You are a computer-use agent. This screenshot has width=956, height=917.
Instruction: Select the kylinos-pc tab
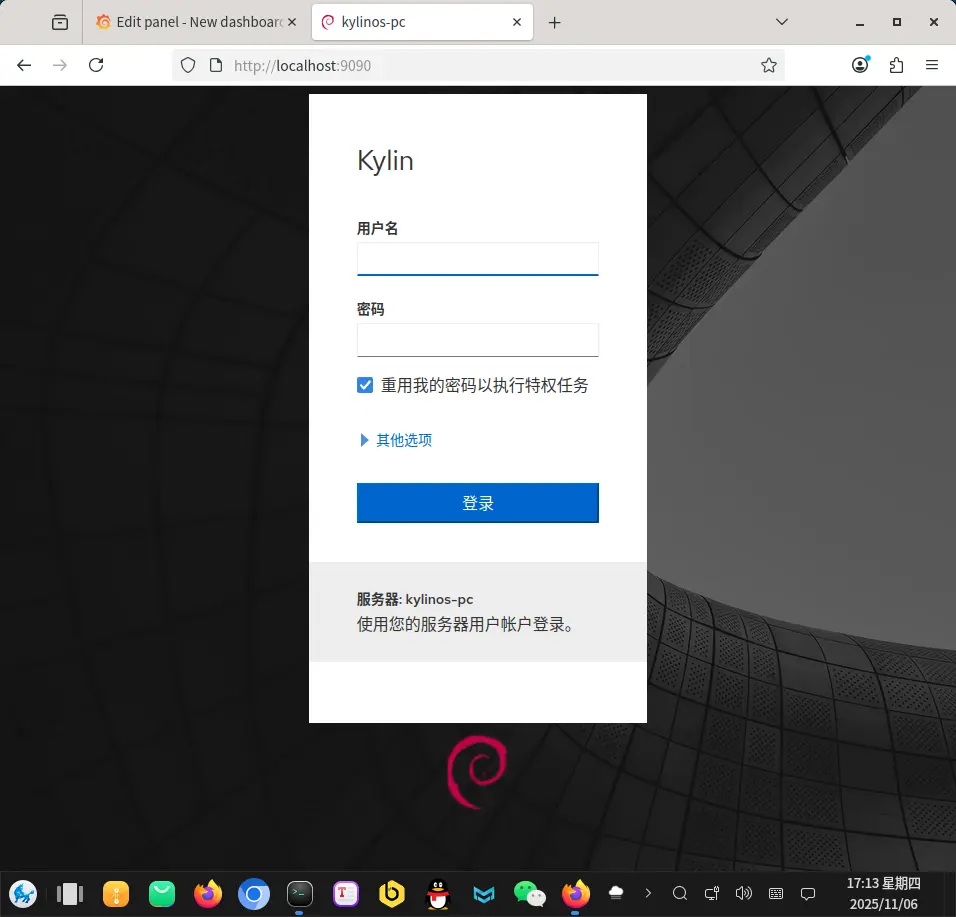pyautogui.click(x=422, y=22)
